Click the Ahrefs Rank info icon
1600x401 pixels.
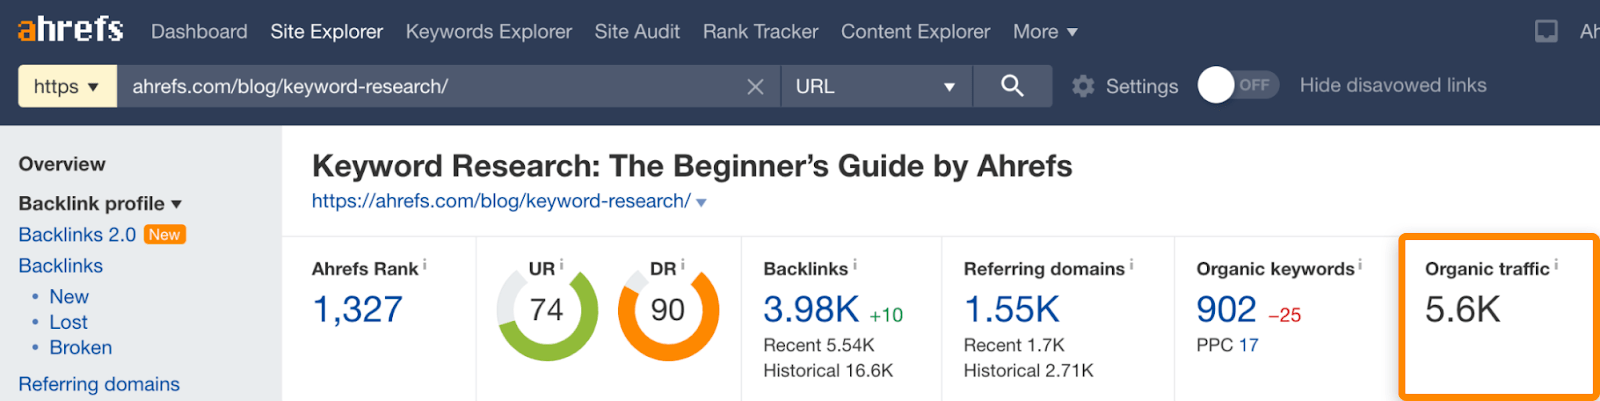(x=425, y=265)
